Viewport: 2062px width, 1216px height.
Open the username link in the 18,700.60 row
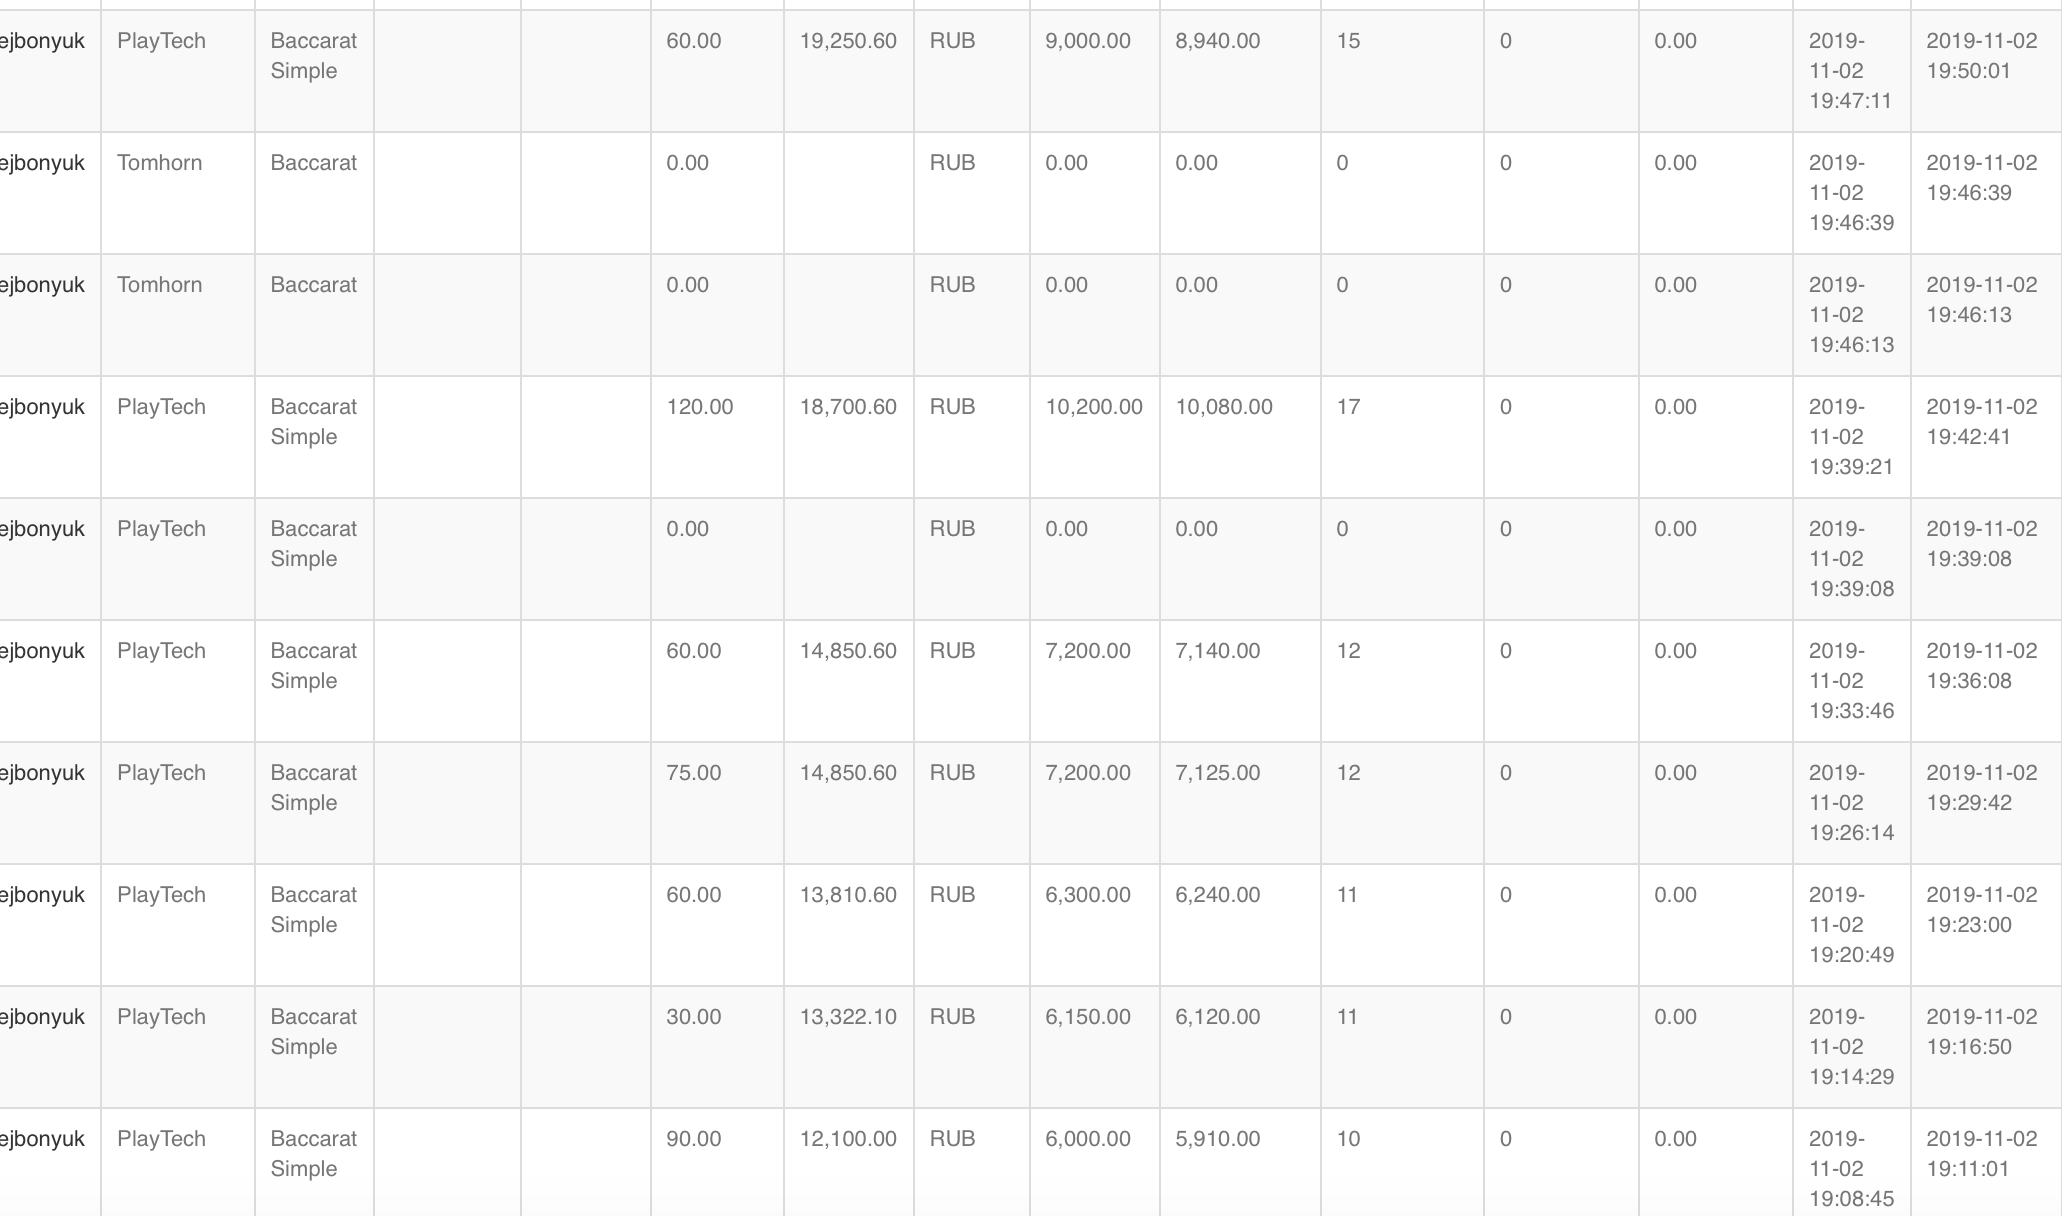point(42,407)
